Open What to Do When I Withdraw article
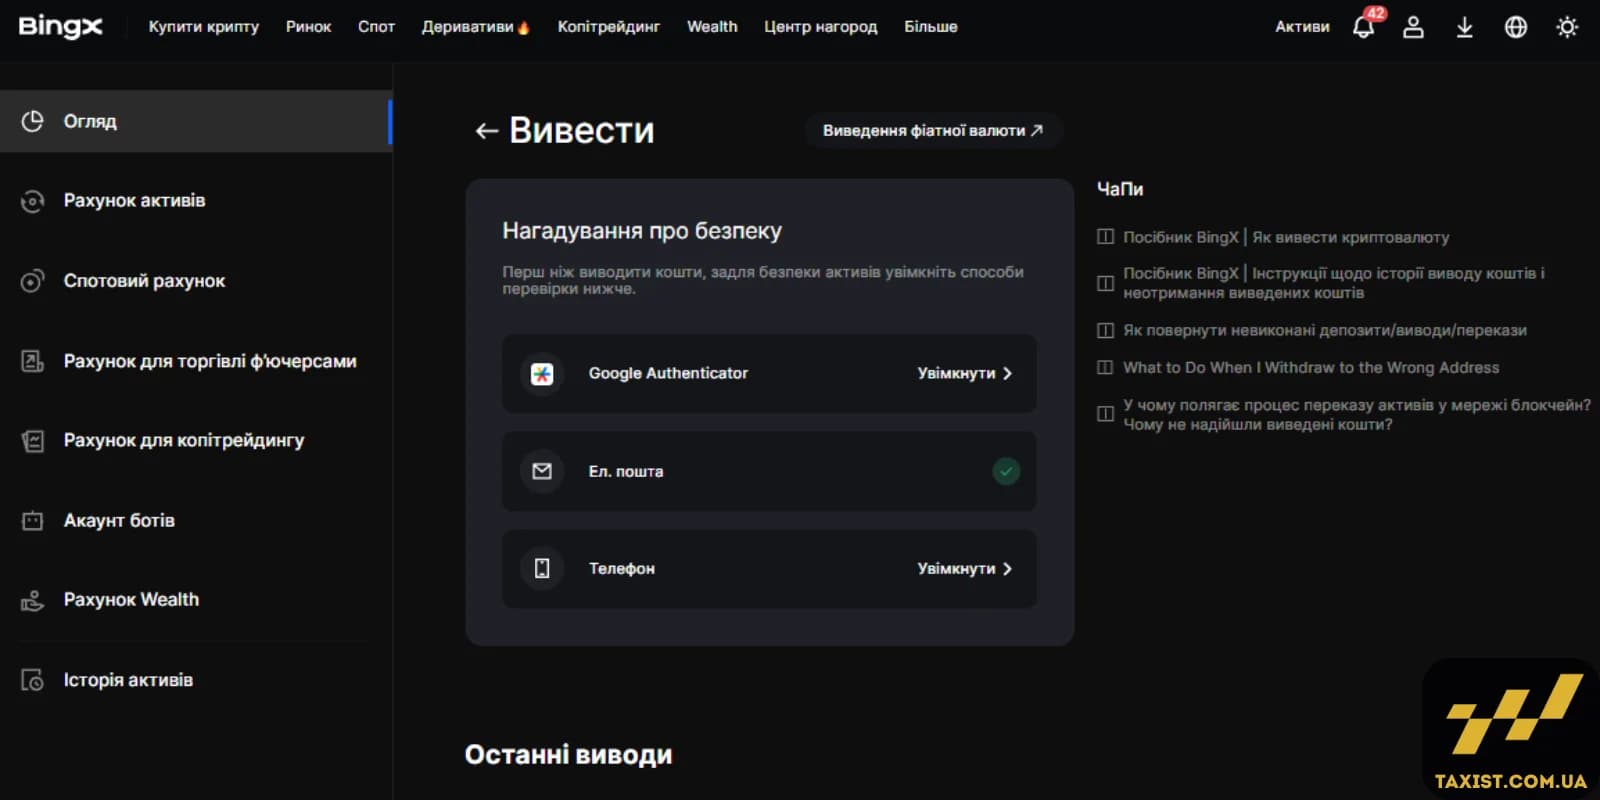Image resolution: width=1600 pixels, height=800 pixels. click(1311, 368)
